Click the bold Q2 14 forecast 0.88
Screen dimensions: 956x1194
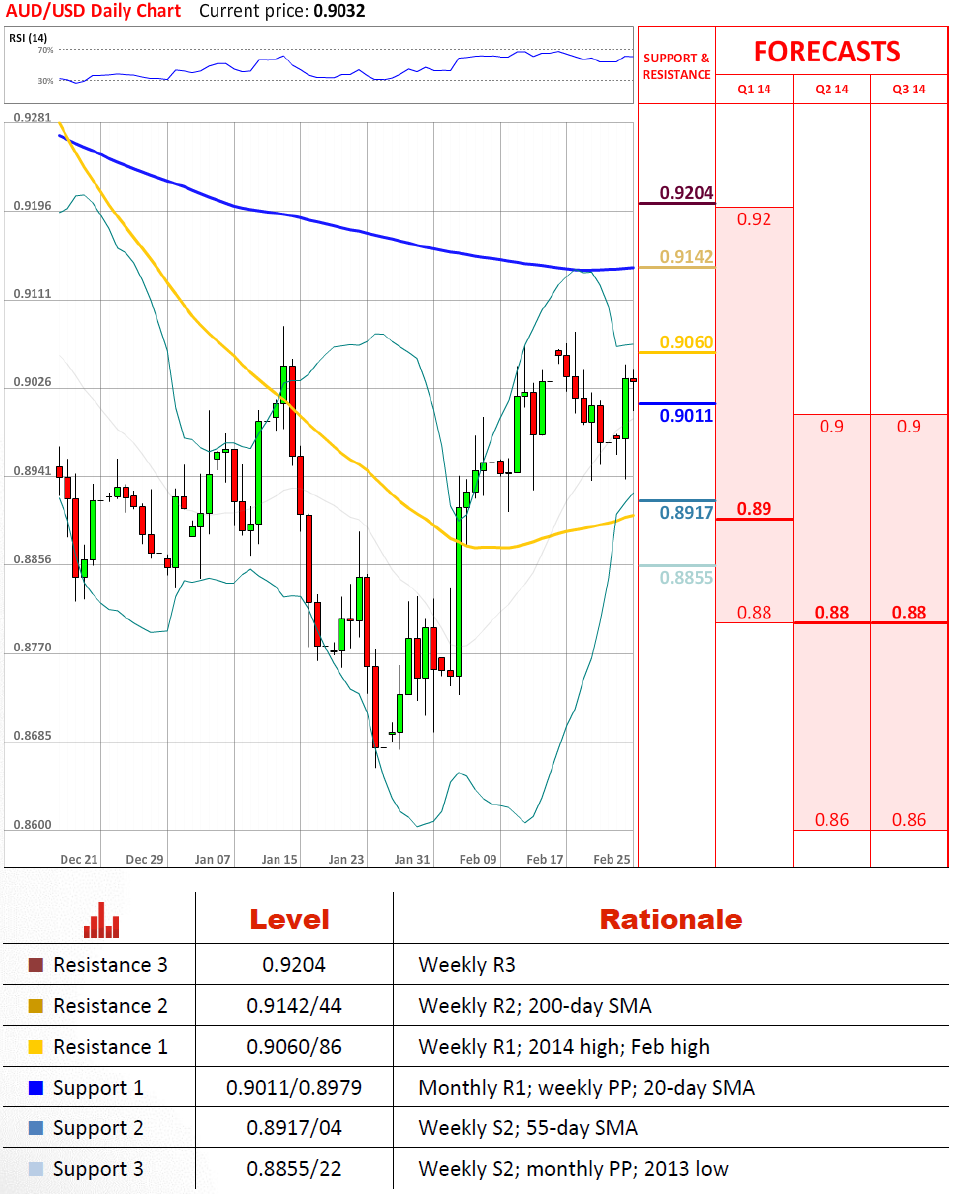[832, 613]
